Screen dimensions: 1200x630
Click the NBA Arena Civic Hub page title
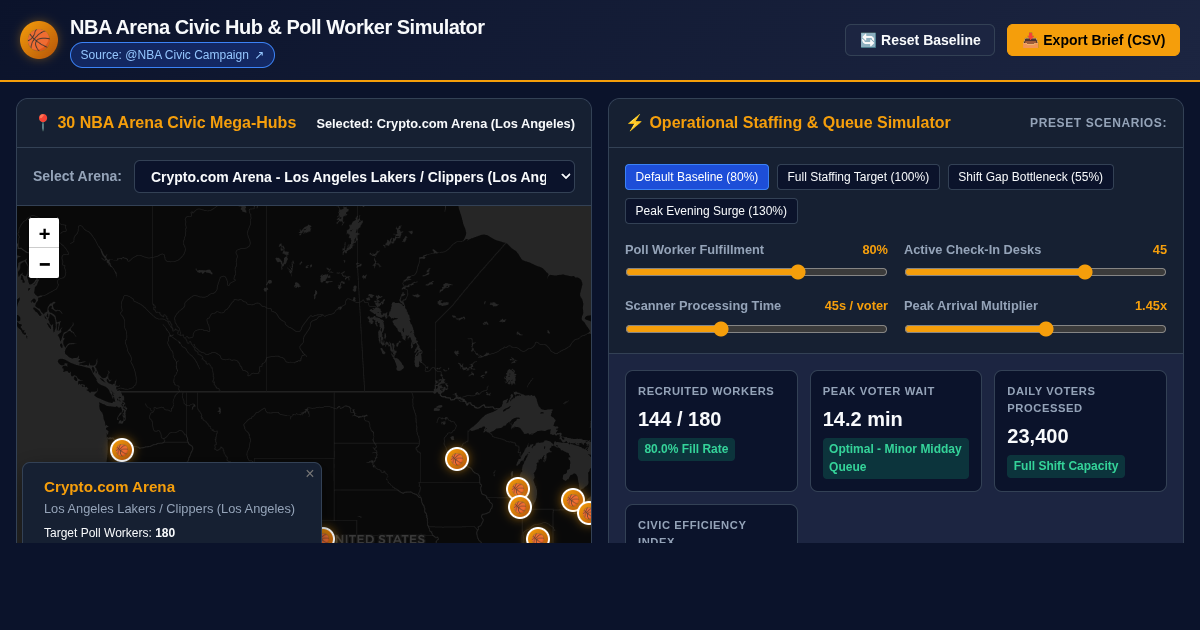point(277,27)
